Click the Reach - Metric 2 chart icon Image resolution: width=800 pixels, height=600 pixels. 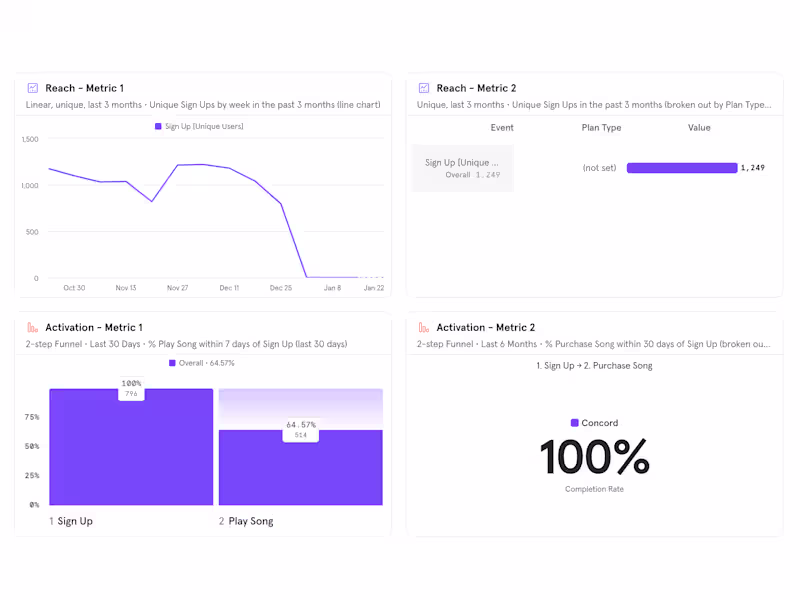[424, 88]
